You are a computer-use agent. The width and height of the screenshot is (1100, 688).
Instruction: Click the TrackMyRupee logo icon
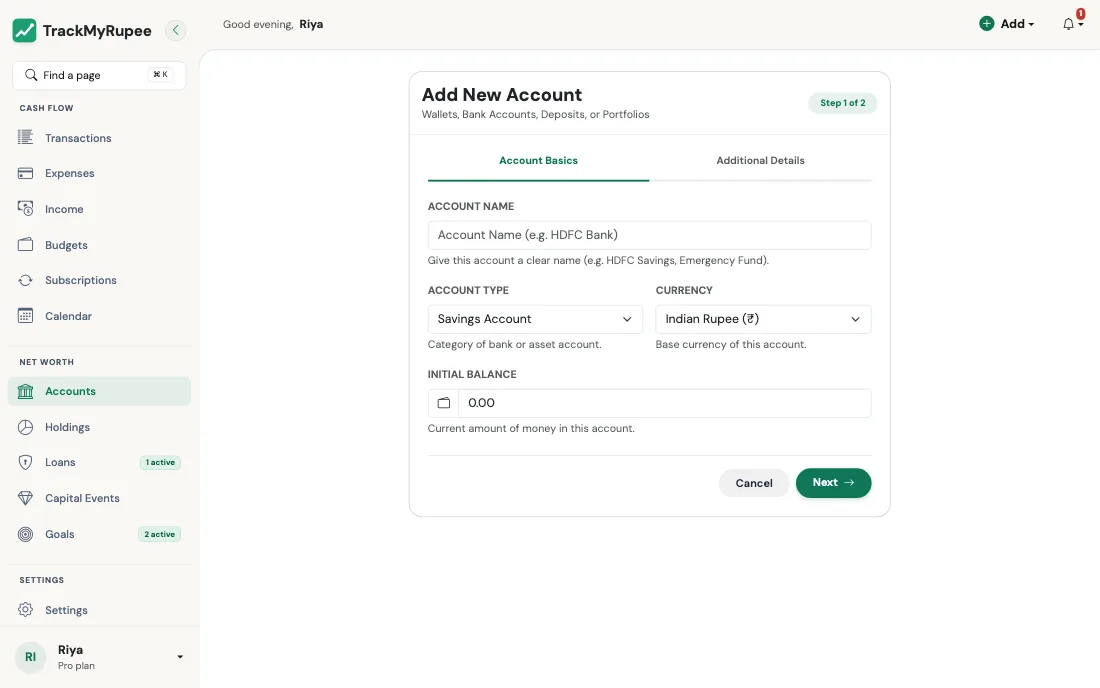pos(25,30)
